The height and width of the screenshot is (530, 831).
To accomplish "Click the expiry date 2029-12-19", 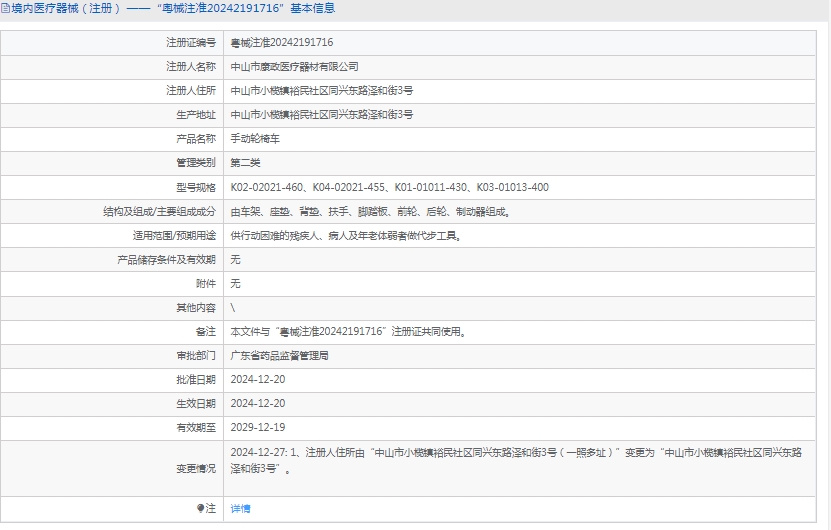I will pyautogui.click(x=257, y=427).
